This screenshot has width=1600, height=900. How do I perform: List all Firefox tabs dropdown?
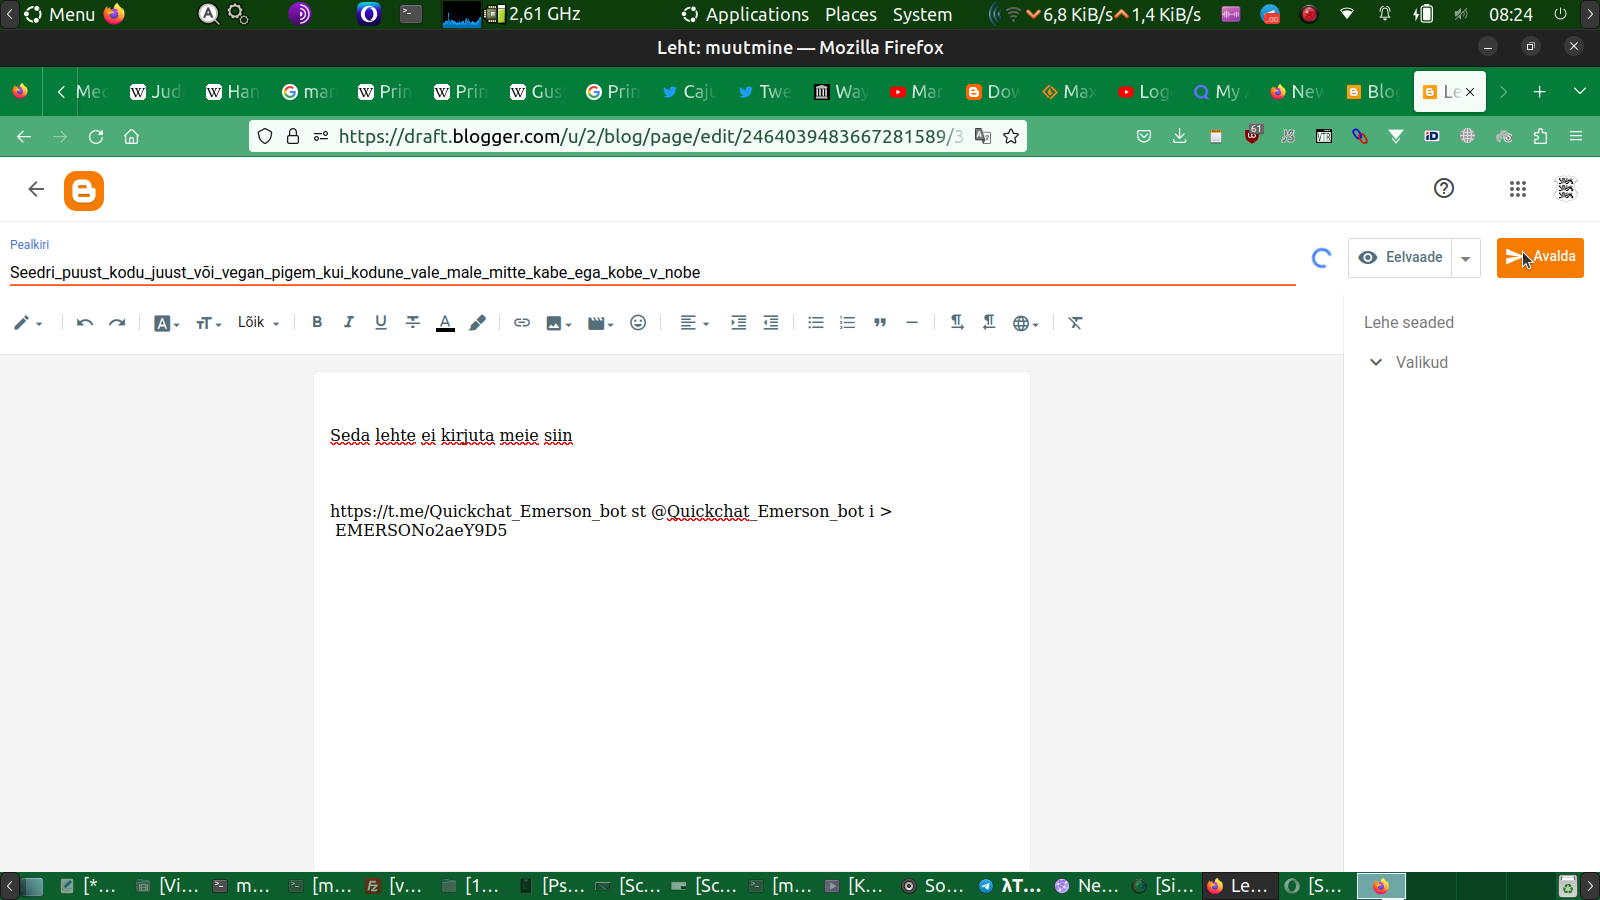[1580, 92]
